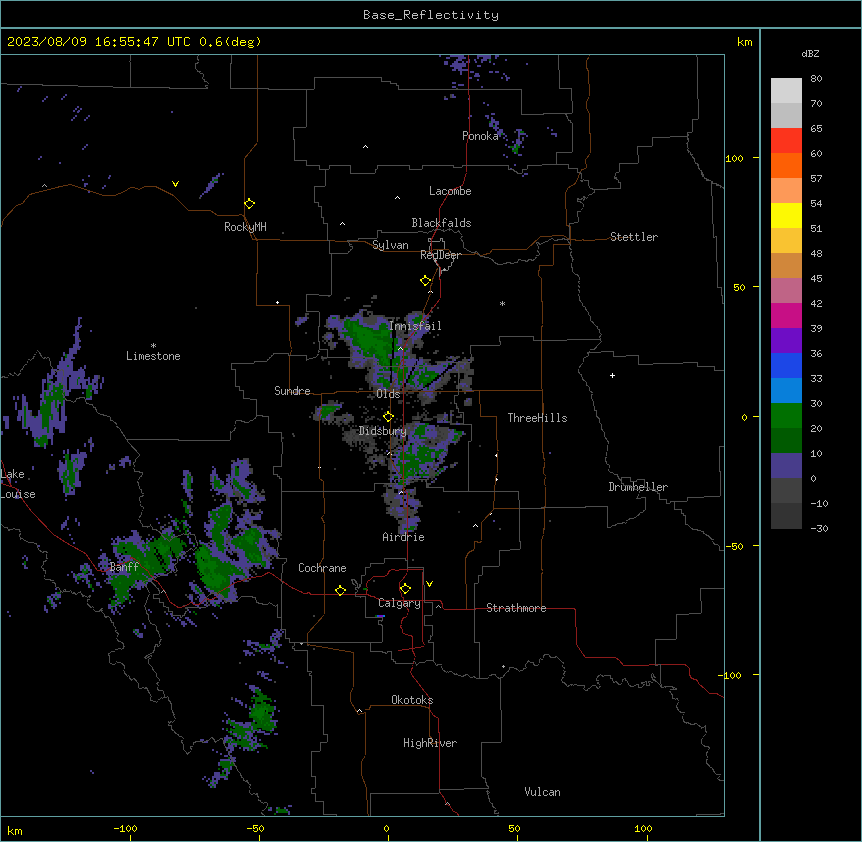Select the Calgary city label
Viewport: 862px width, 842px height.
tap(400, 603)
